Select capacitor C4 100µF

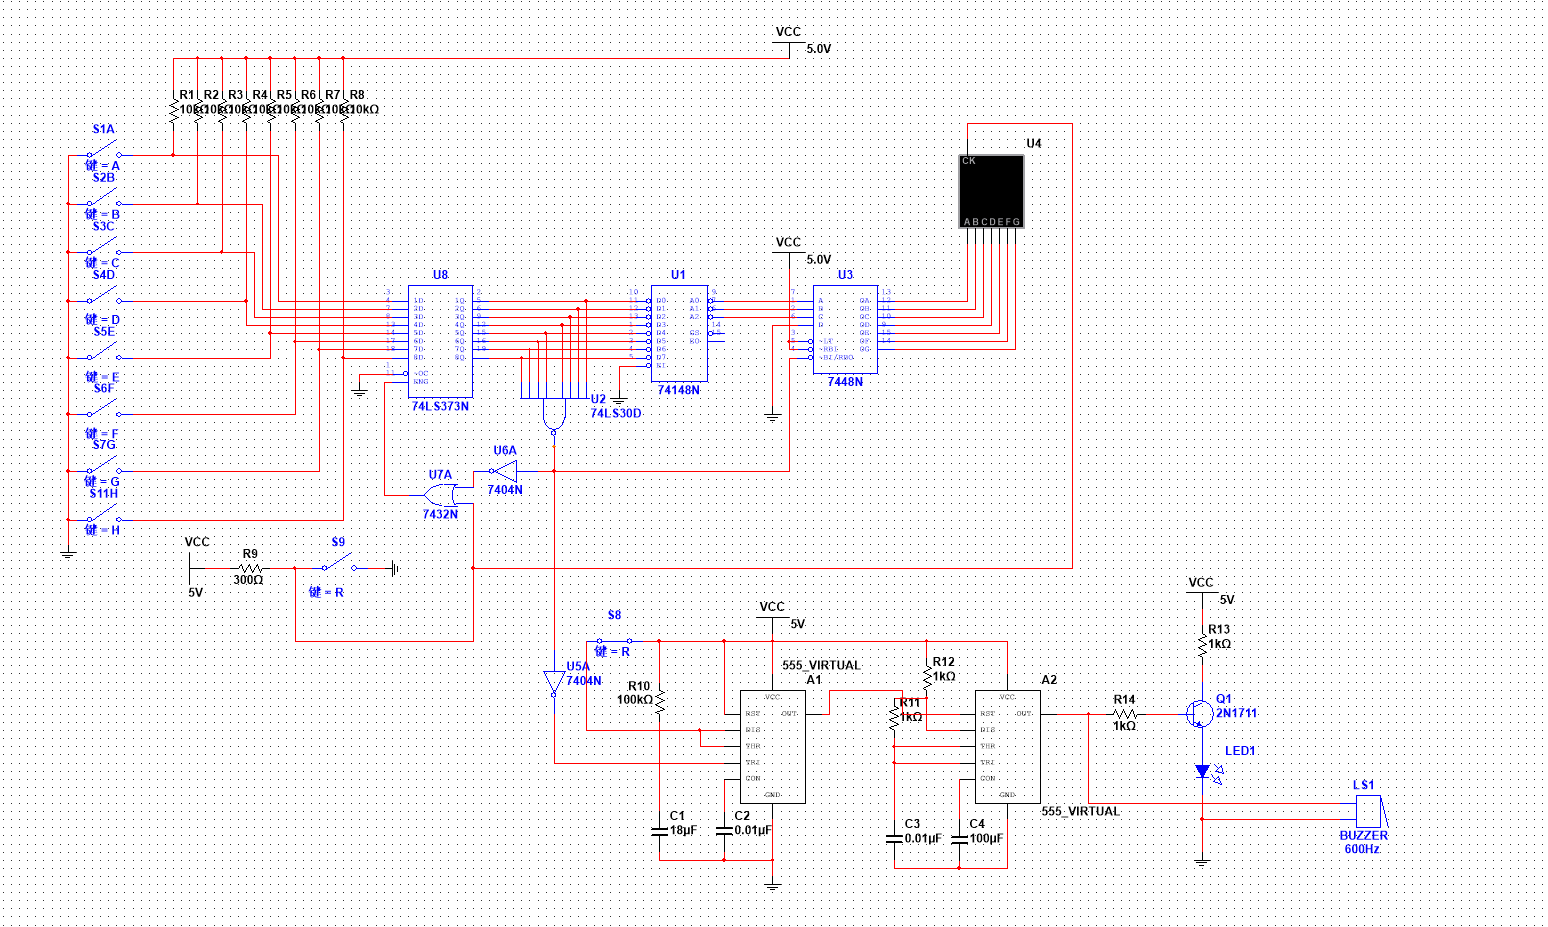click(959, 838)
